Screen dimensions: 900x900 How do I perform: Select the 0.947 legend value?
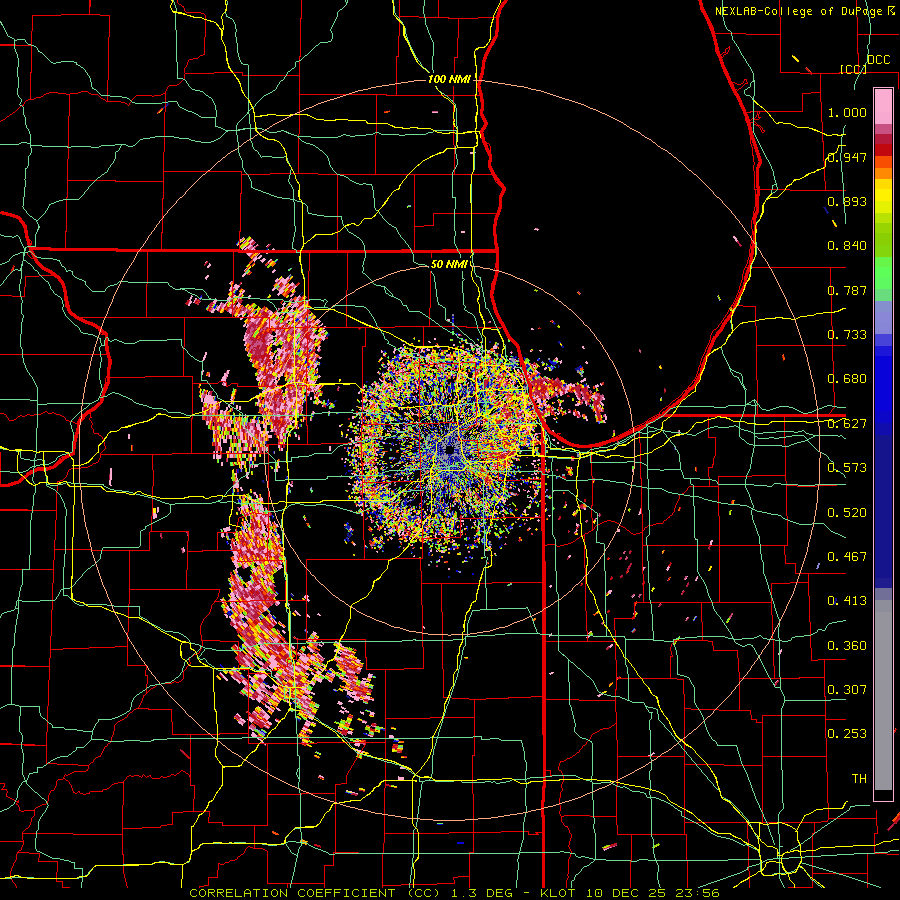pos(847,157)
